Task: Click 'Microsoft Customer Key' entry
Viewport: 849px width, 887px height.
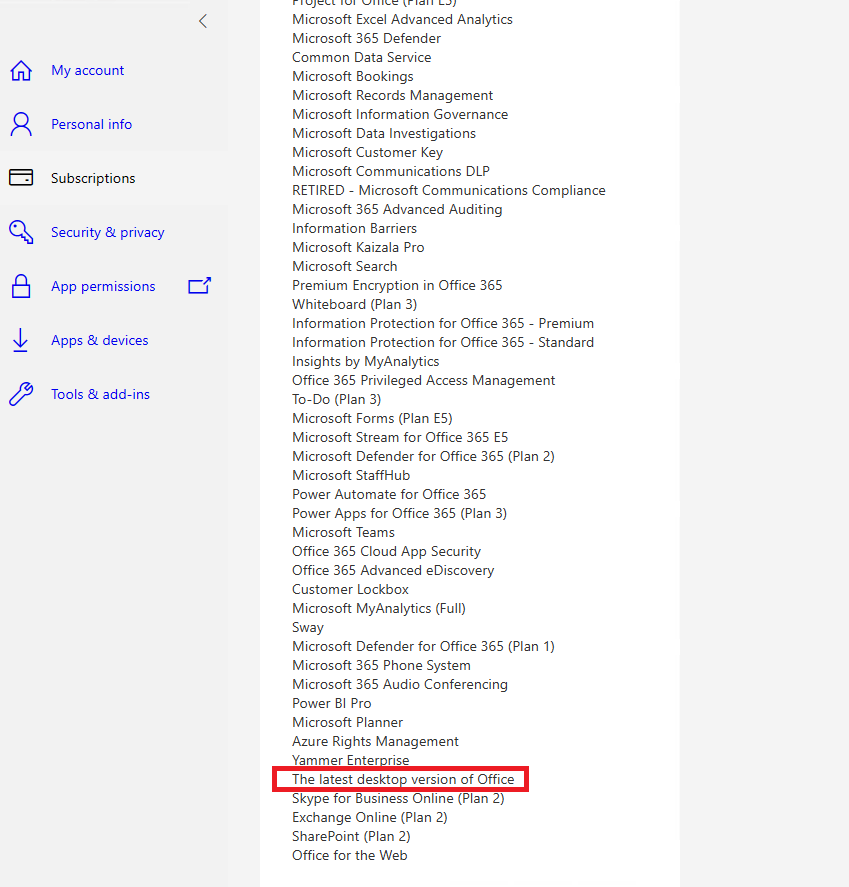Action: tap(368, 152)
